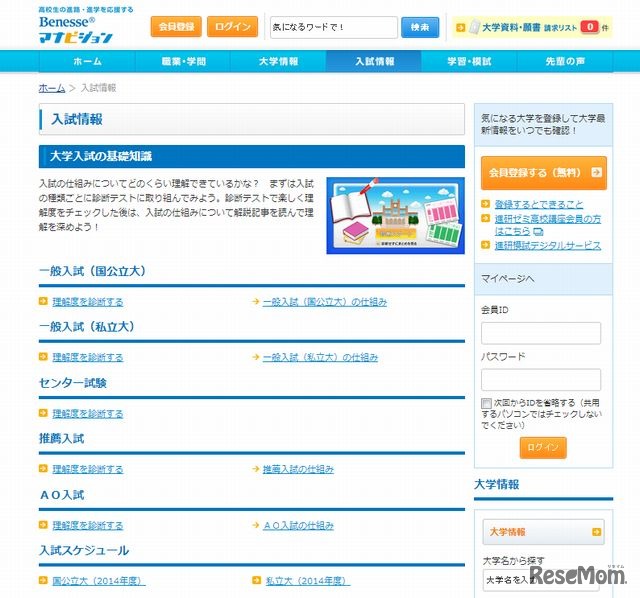Click the 検索 search button

[x=420, y=27]
